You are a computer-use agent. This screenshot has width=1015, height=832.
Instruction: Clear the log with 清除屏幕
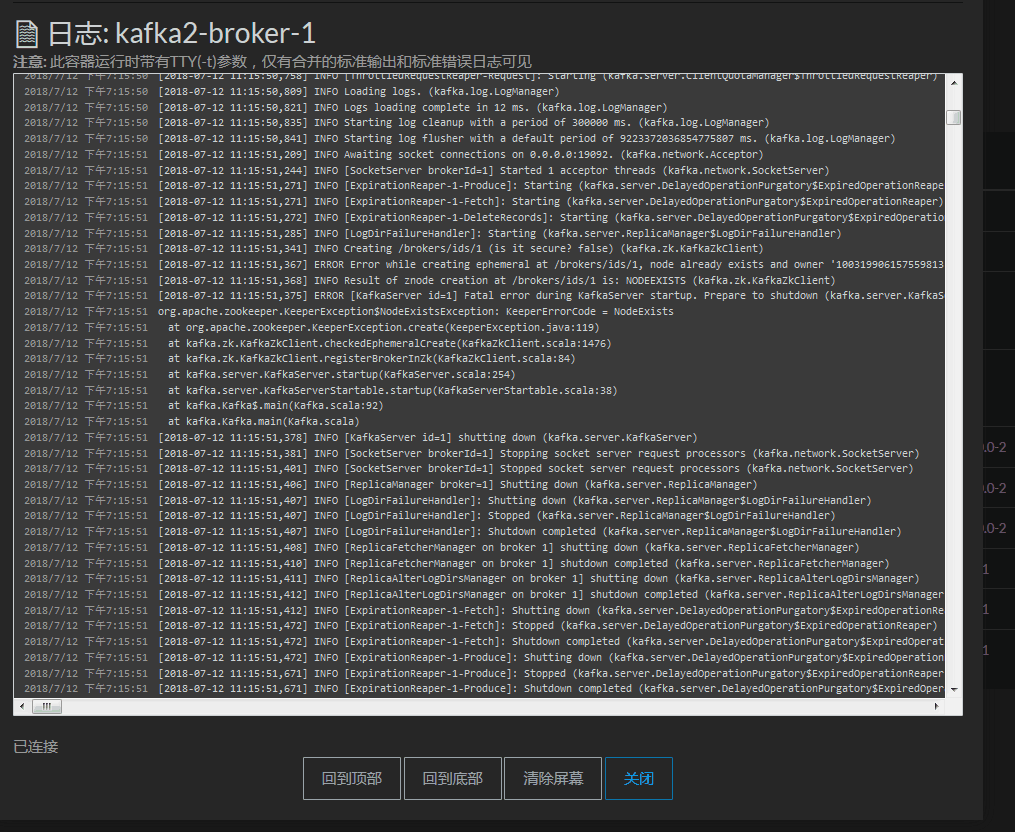pyautogui.click(x=553, y=778)
